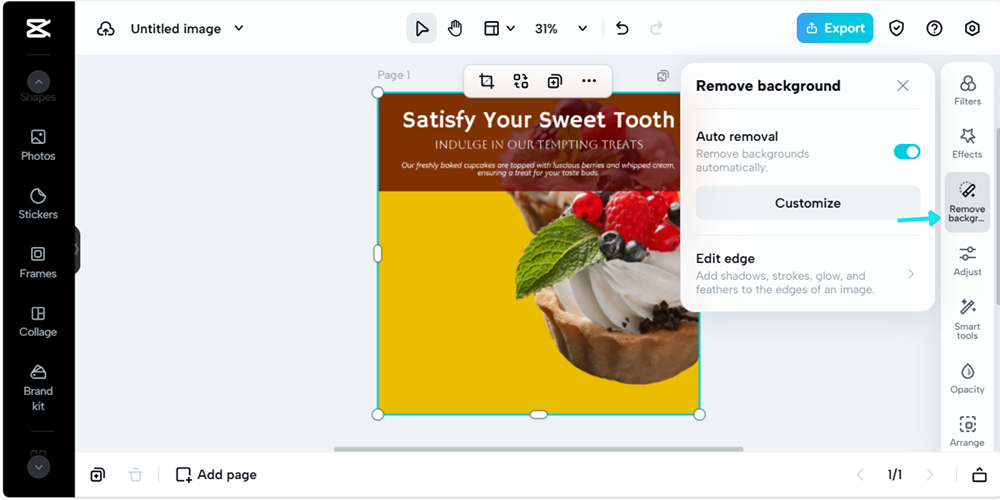Click the up arrow above Shapes
The width and height of the screenshot is (1000, 500).
point(38,82)
